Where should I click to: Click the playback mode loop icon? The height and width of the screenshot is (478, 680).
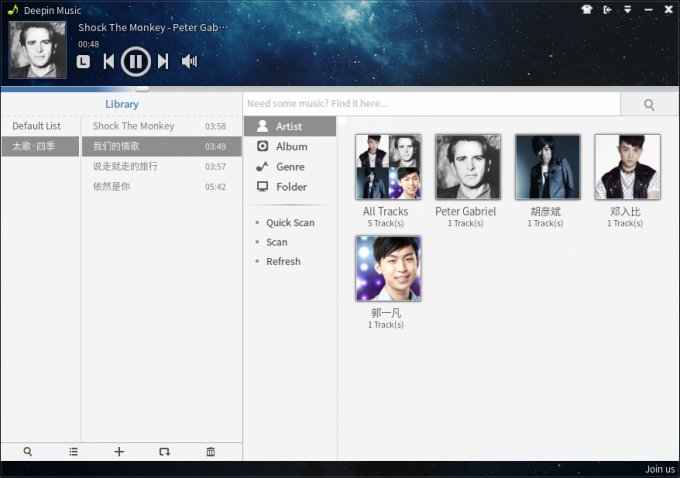(x=164, y=452)
